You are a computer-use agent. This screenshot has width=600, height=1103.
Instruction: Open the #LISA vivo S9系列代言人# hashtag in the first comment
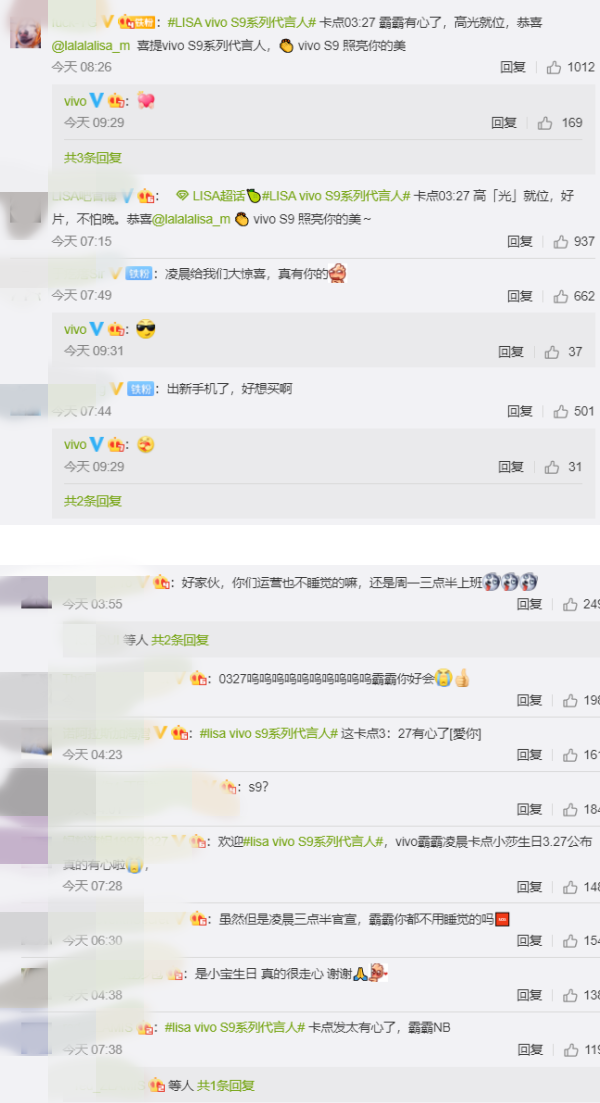[242, 23]
